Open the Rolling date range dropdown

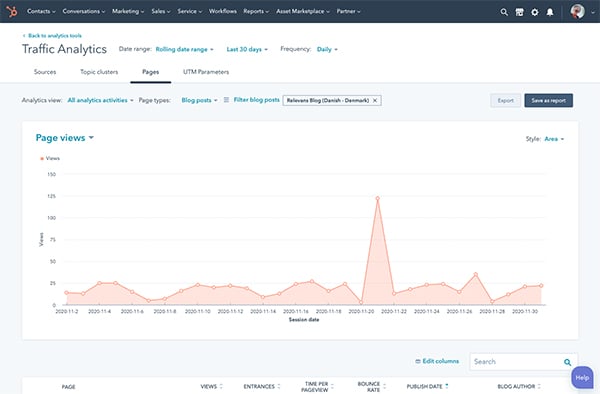(x=184, y=49)
